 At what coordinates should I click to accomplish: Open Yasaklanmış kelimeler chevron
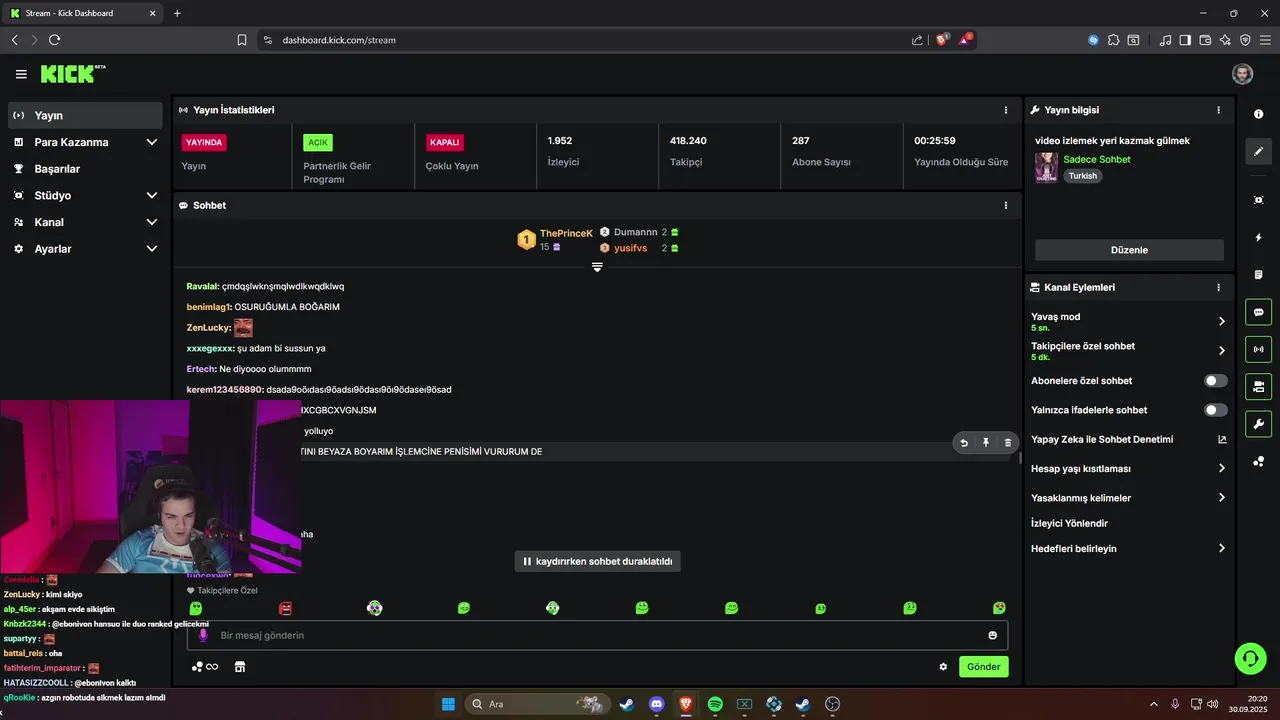pyautogui.click(x=1221, y=498)
